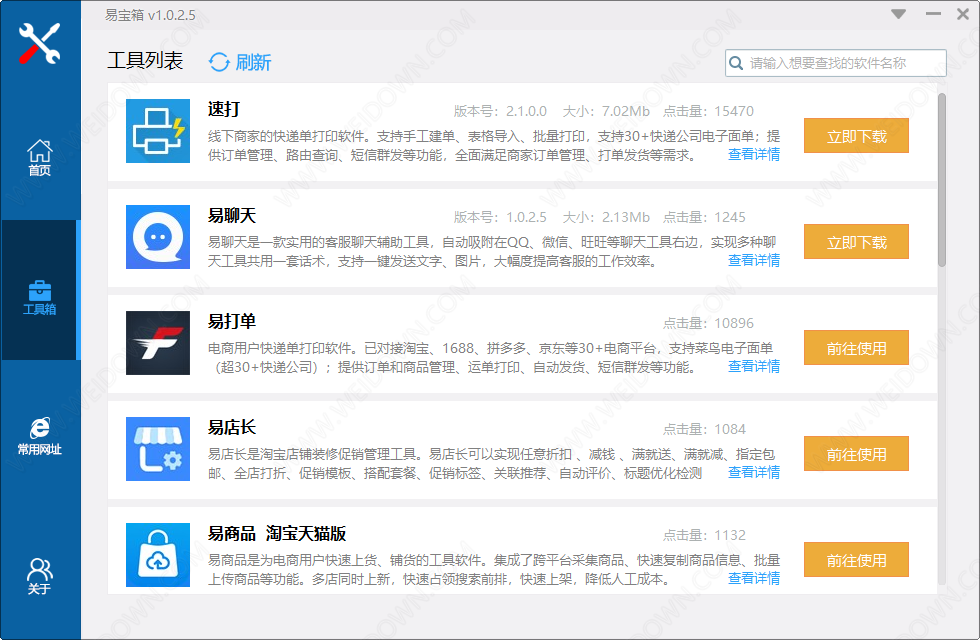Click the 易聊天 chat bubble icon
Image resolution: width=980 pixels, height=640 pixels.
tap(158, 237)
